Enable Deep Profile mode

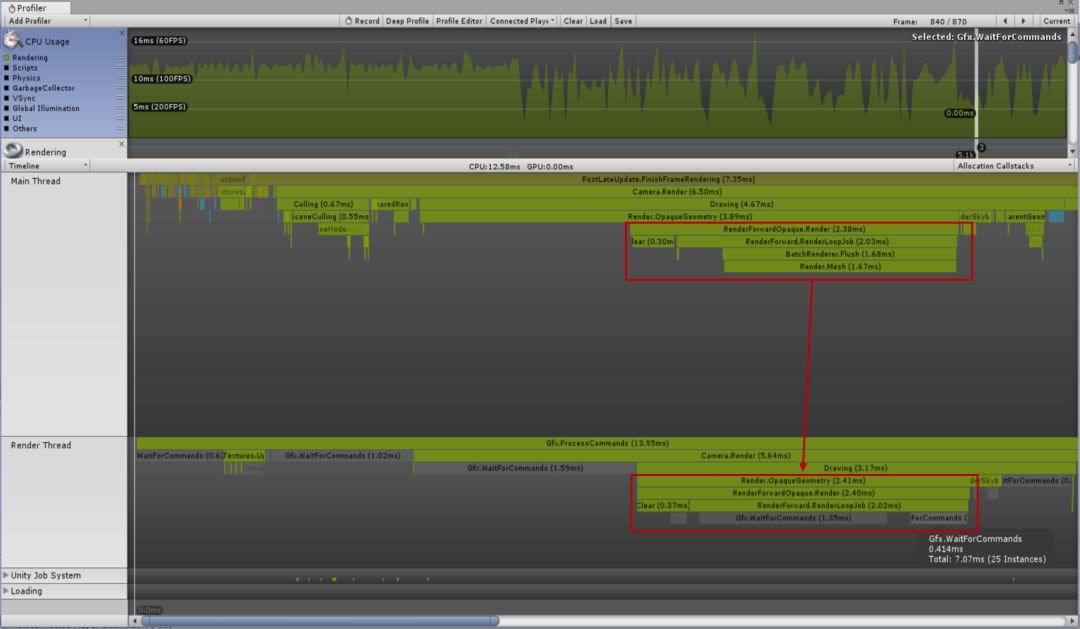click(407, 21)
